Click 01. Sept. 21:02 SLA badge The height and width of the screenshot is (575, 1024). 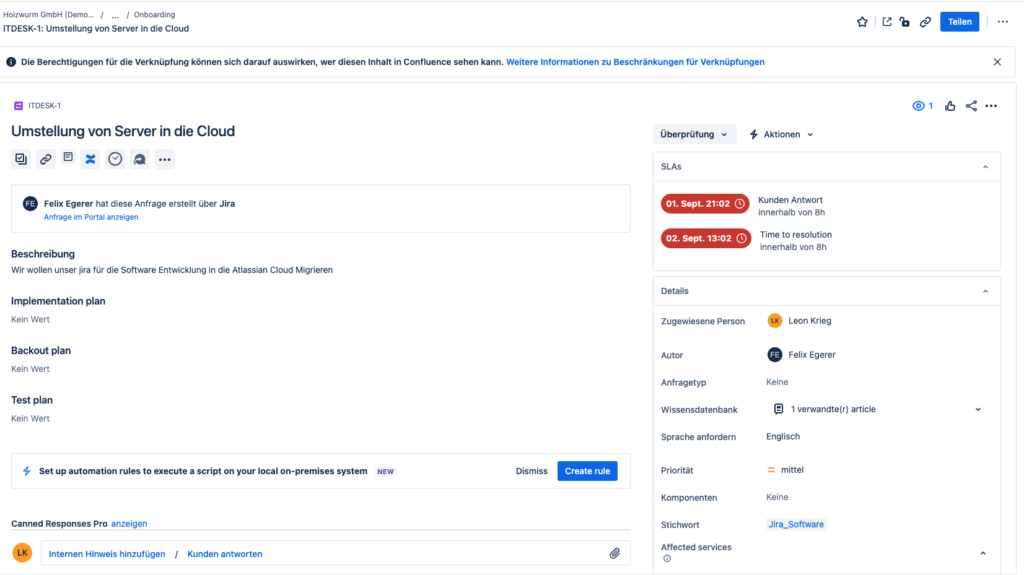tap(705, 203)
